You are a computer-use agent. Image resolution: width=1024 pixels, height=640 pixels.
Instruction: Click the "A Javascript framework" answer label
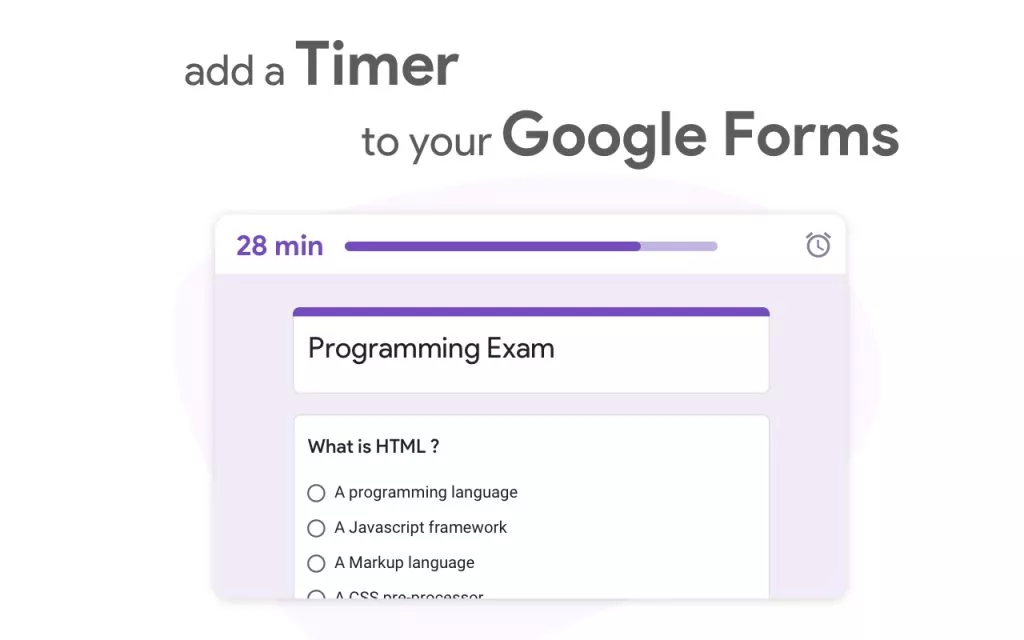pos(421,527)
